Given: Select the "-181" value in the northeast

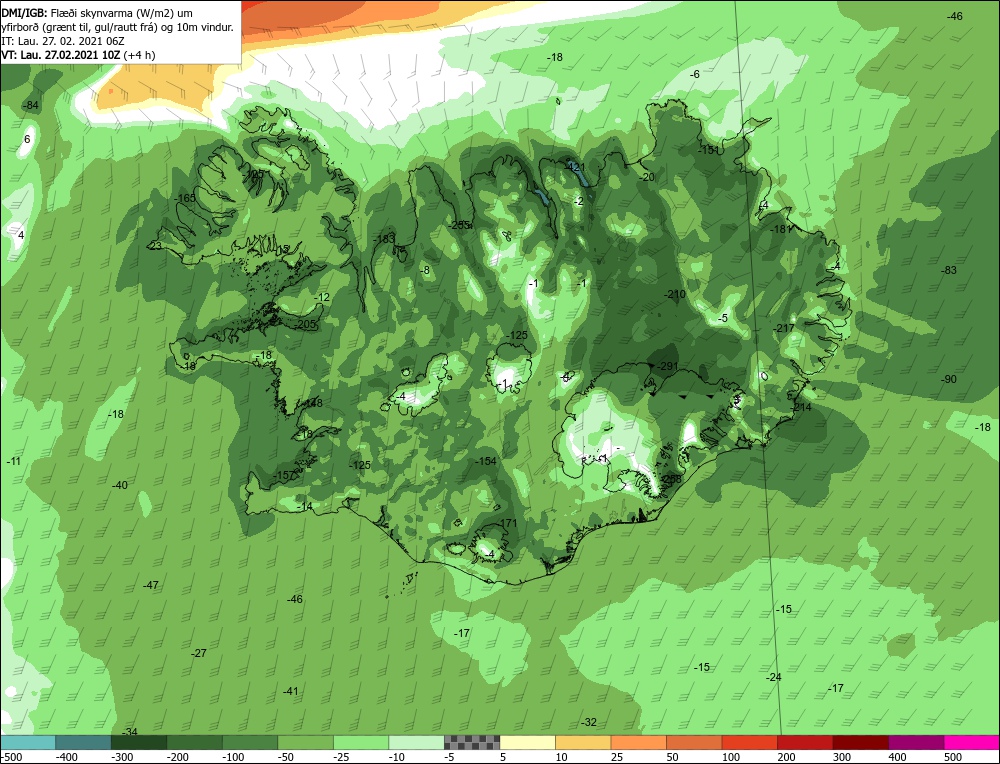Looking at the screenshot, I should (781, 229).
